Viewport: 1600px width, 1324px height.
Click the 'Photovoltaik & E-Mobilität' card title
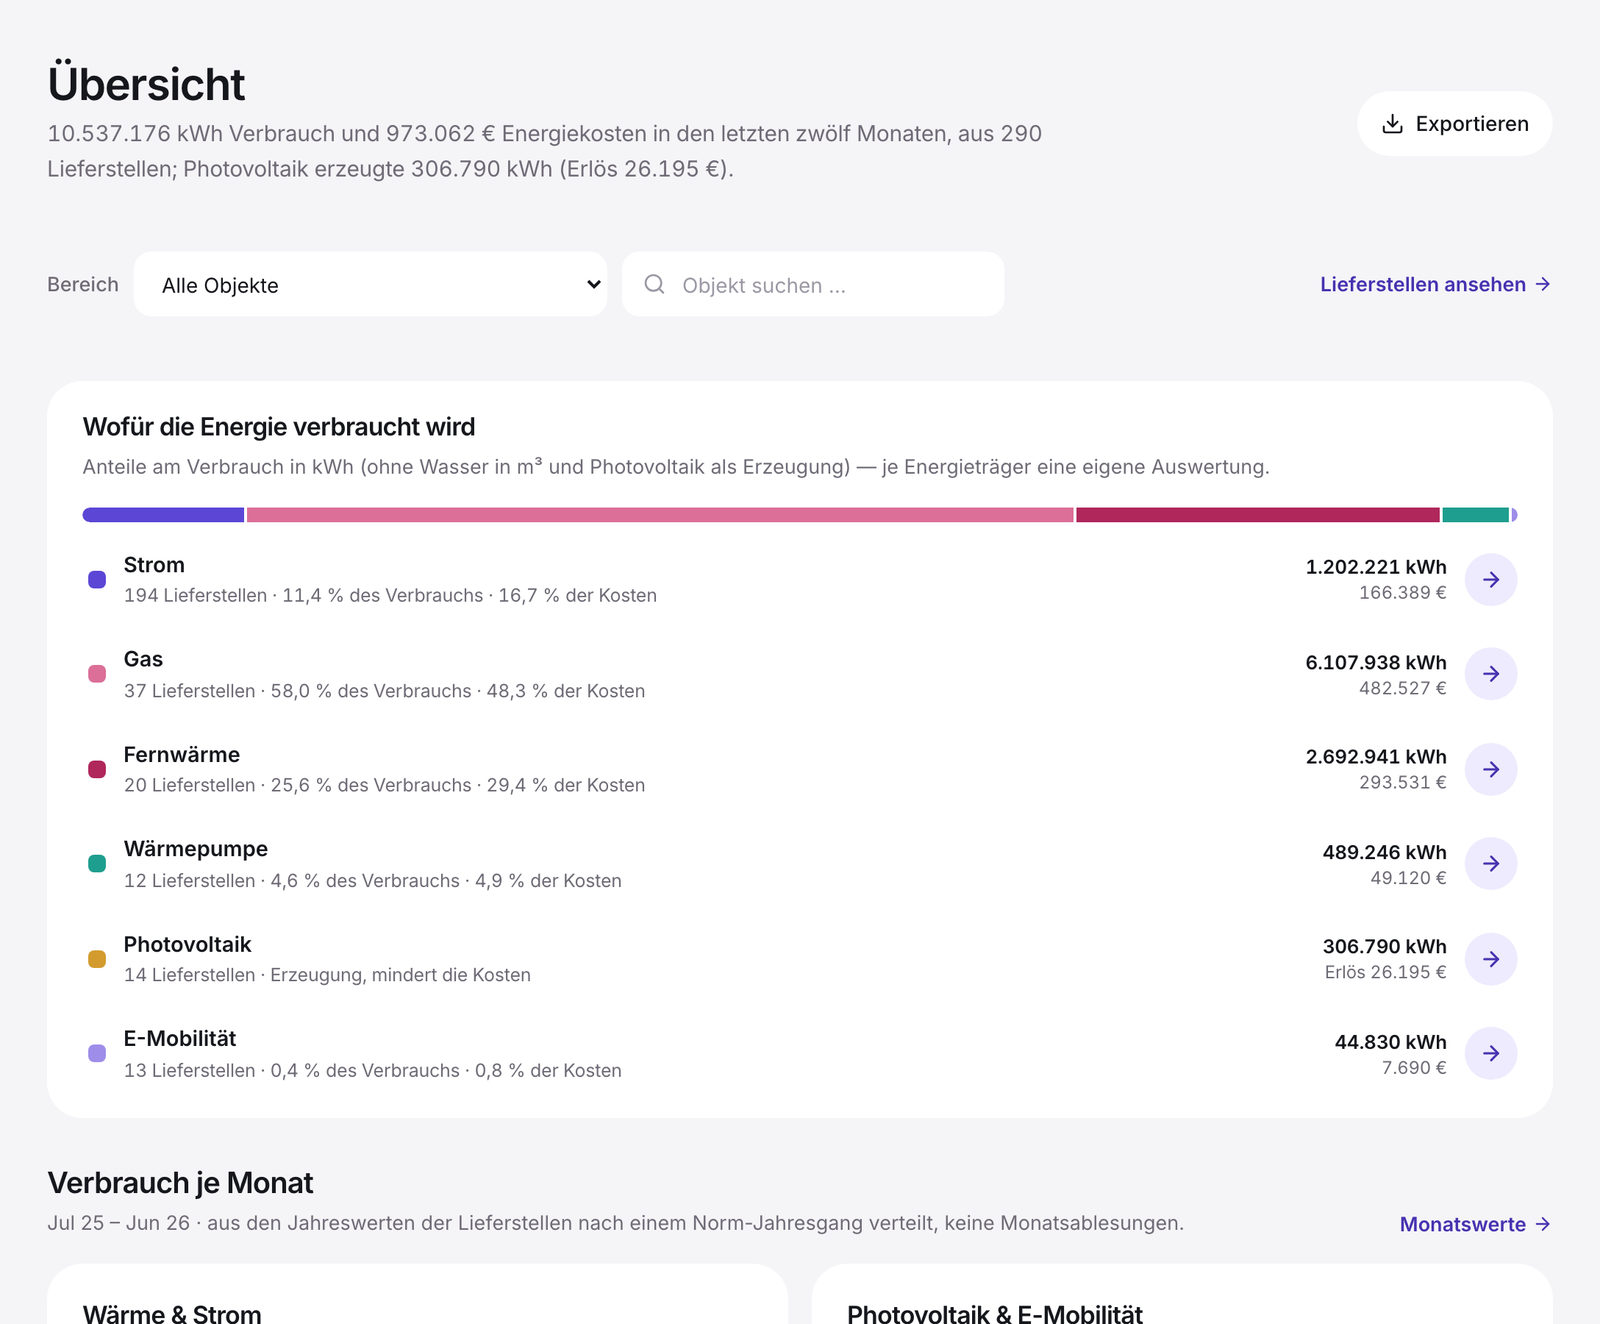click(x=995, y=1314)
